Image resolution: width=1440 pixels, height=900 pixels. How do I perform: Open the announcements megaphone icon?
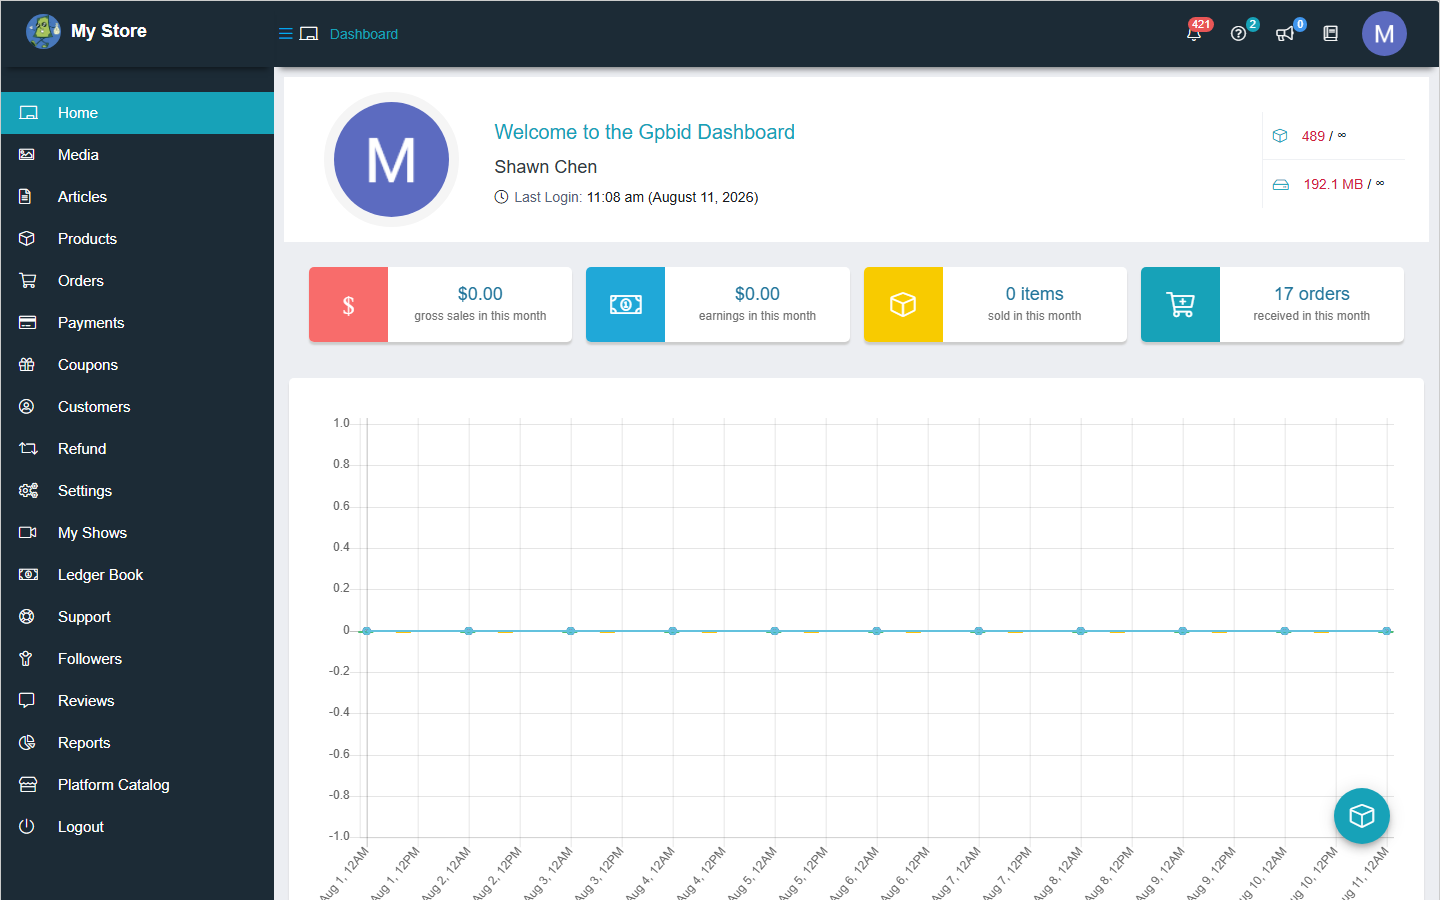coord(1285,33)
